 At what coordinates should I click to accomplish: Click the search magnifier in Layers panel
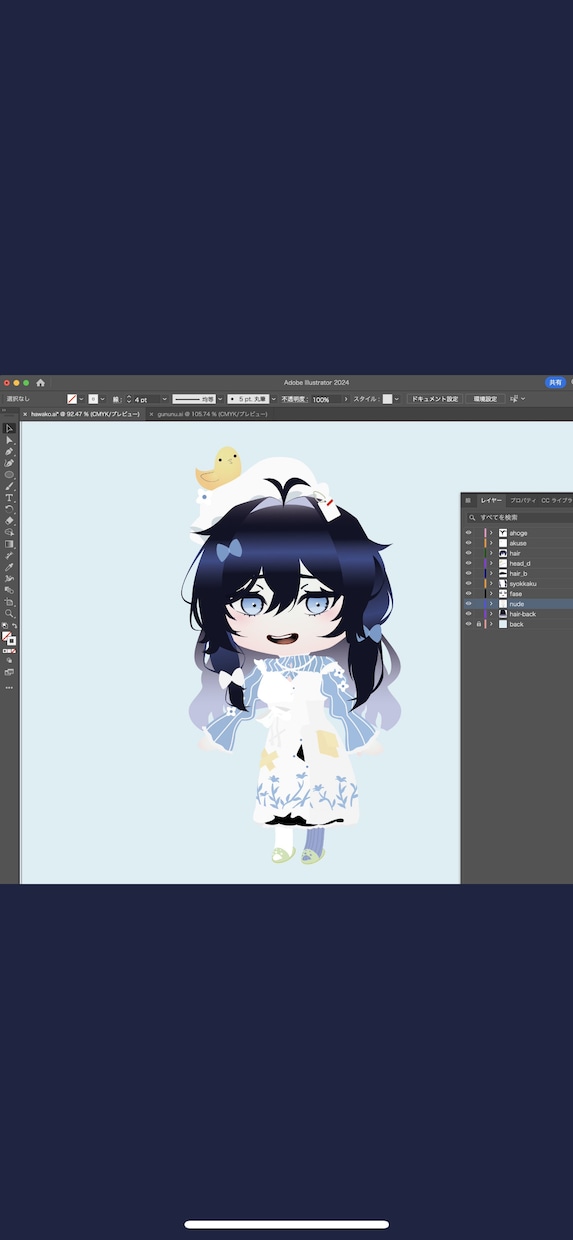coord(472,517)
